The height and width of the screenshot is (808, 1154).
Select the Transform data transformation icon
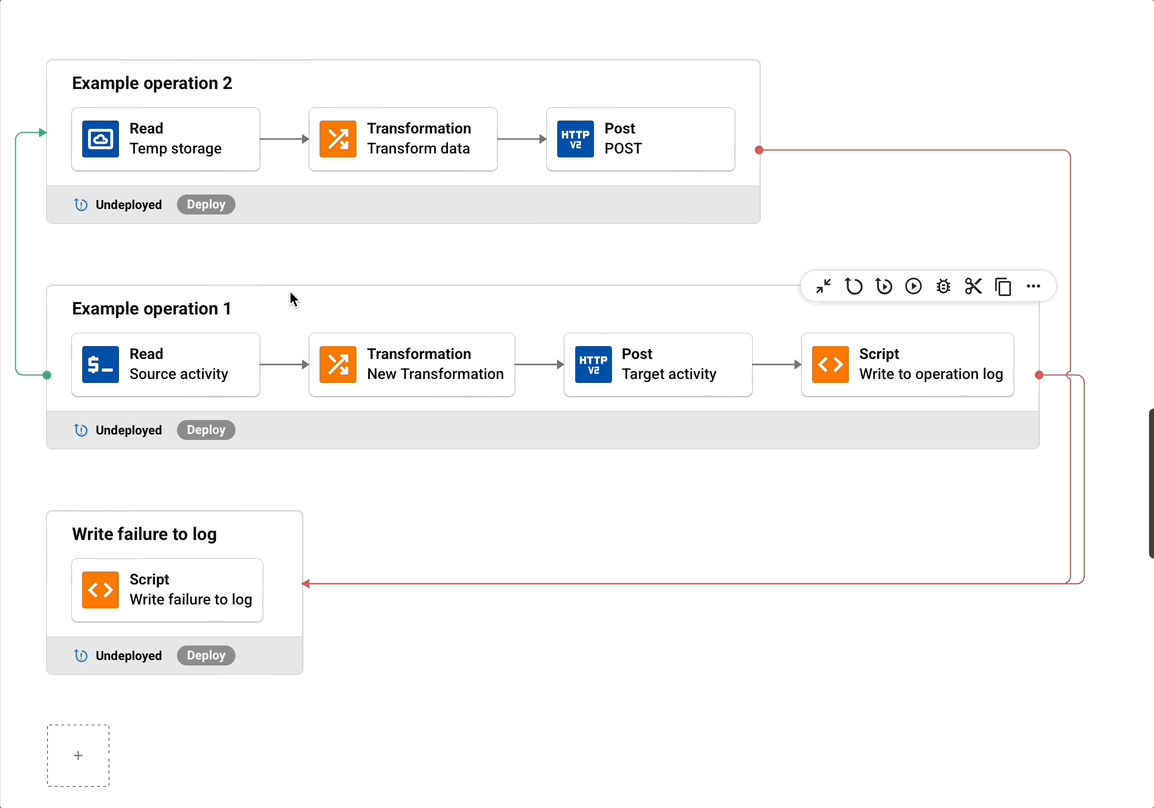tap(338, 139)
